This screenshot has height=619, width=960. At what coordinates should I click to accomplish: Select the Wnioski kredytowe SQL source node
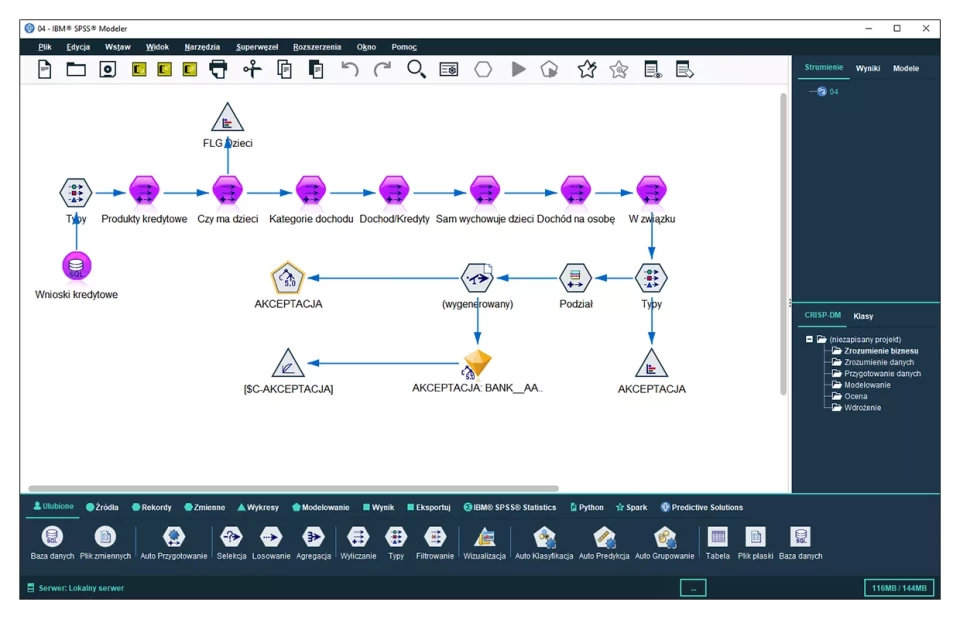pos(77,266)
